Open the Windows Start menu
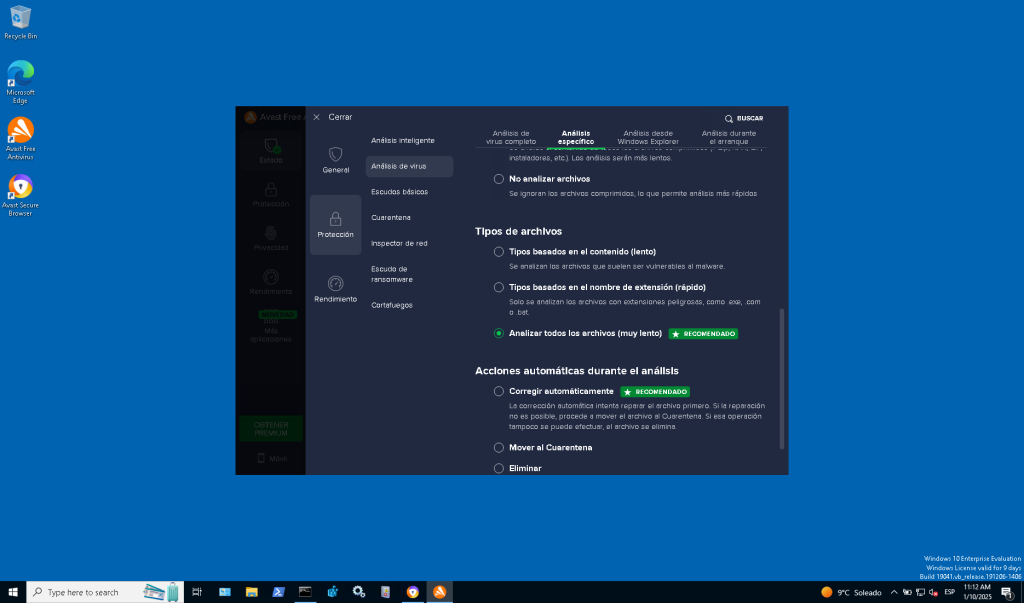This screenshot has width=1024, height=603. click(13, 592)
